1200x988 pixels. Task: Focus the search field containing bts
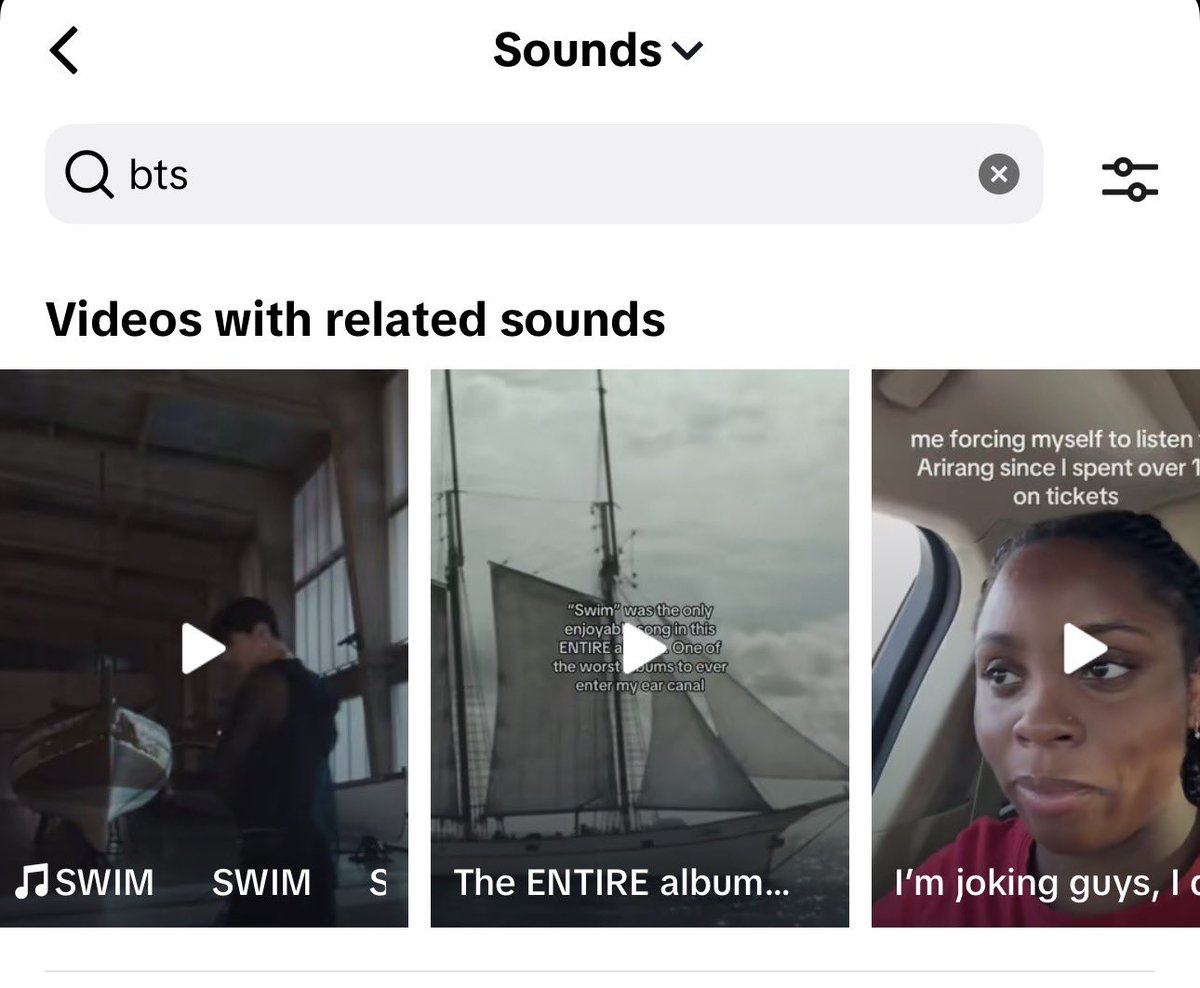click(x=544, y=174)
